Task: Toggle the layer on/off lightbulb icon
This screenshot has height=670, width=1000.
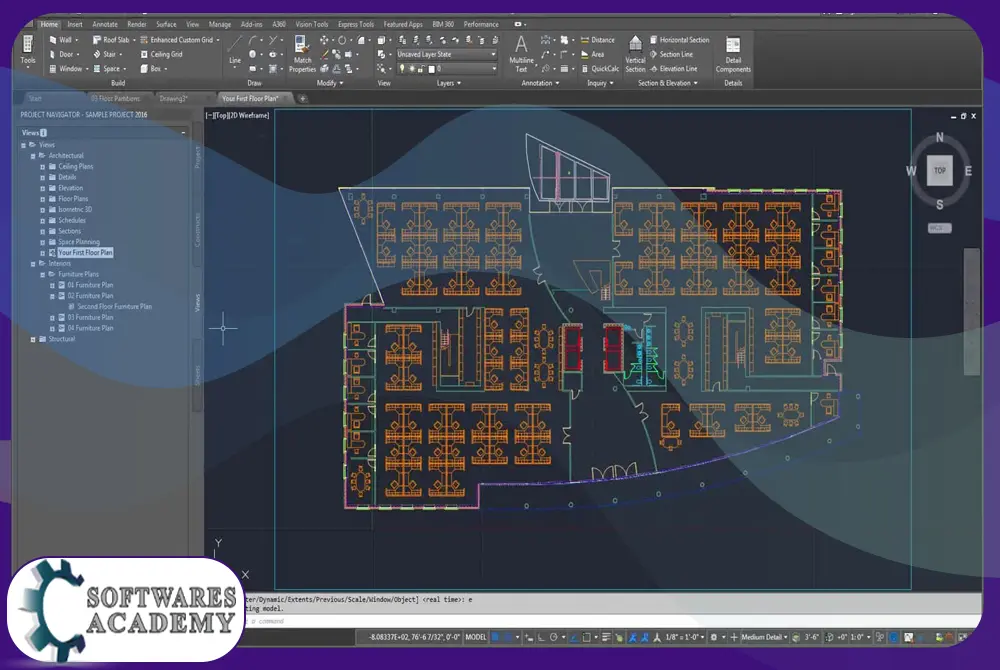Action: click(x=402, y=69)
